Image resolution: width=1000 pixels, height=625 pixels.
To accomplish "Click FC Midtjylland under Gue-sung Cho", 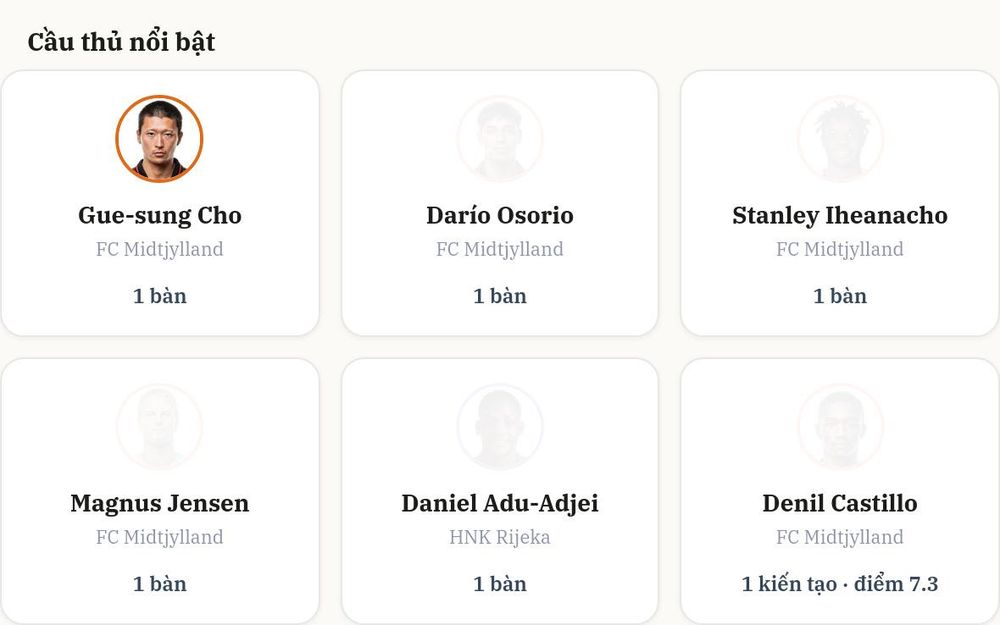I will point(159,249).
